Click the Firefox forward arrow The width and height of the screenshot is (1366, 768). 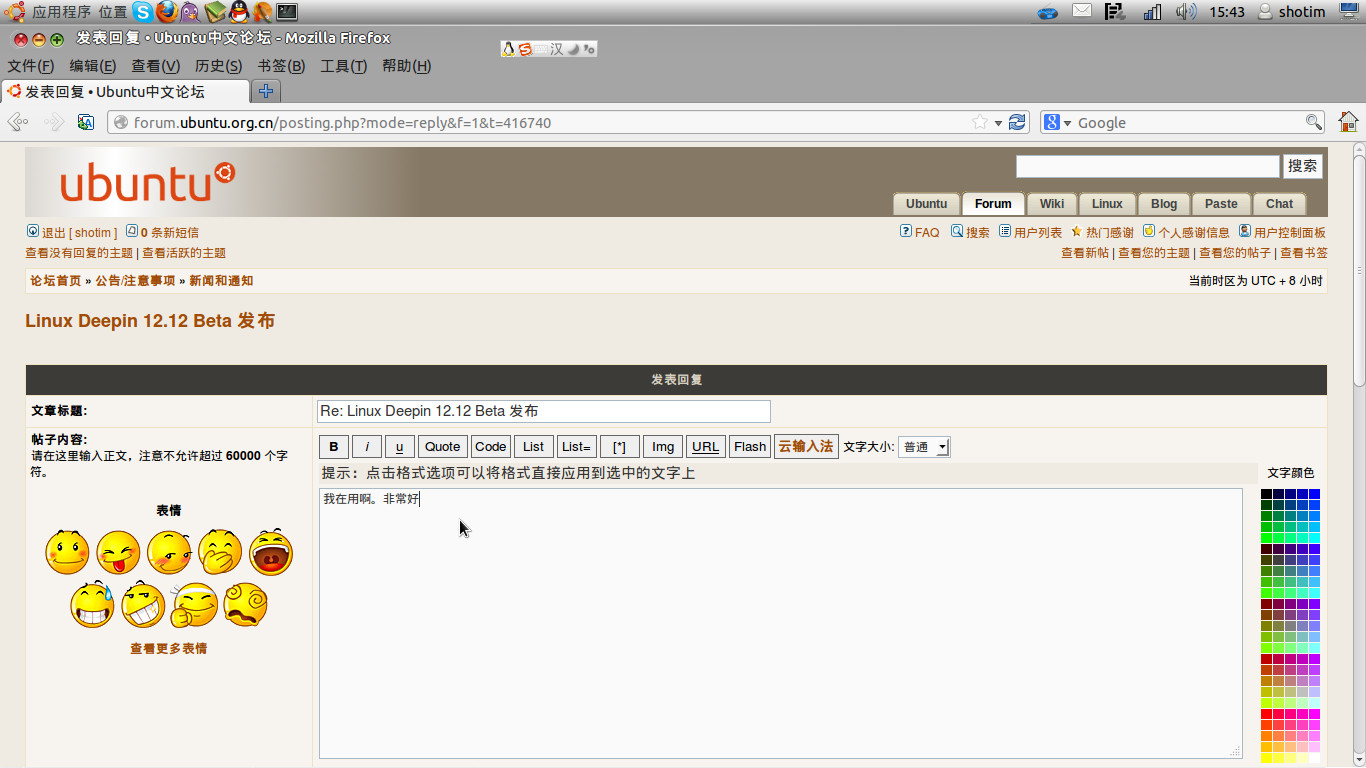point(54,122)
